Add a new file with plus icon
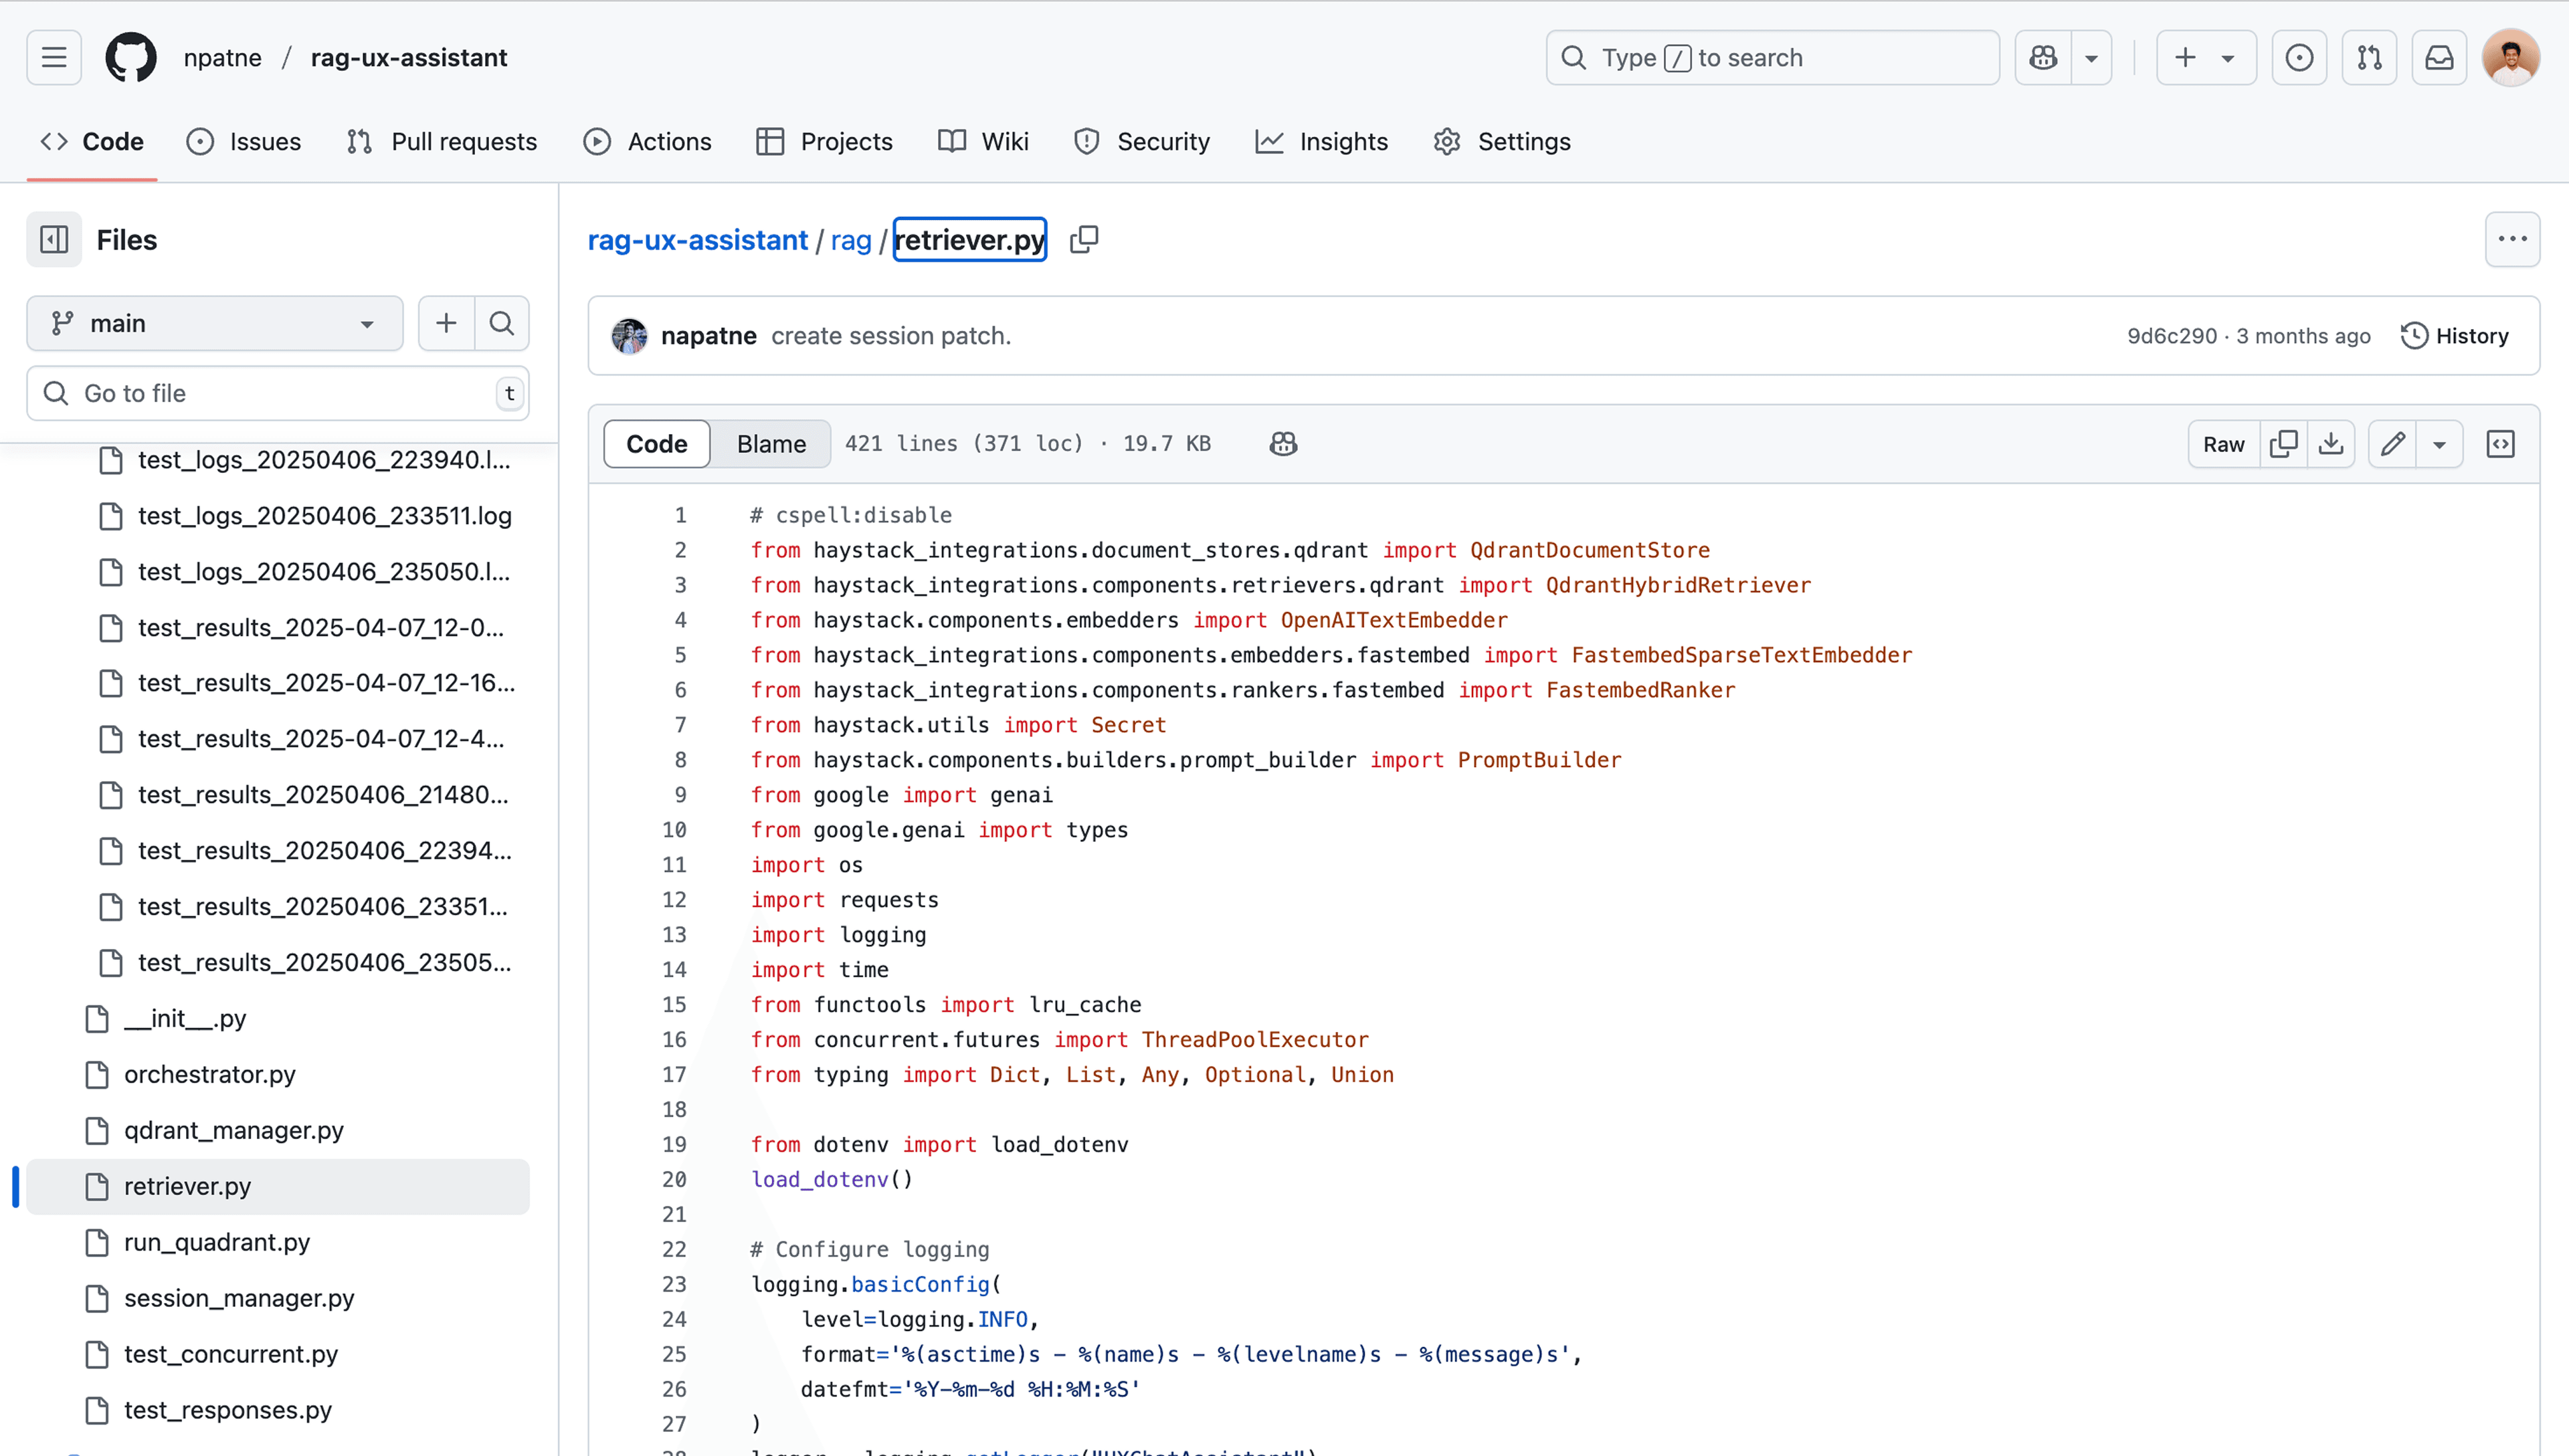Viewport: 2569px width, 1456px height. click(446, 323)
